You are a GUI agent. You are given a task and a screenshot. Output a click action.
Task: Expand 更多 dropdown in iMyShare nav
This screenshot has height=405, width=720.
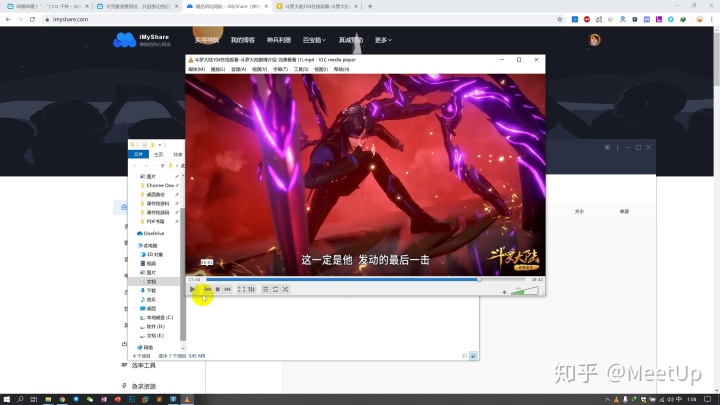point(383,40)
